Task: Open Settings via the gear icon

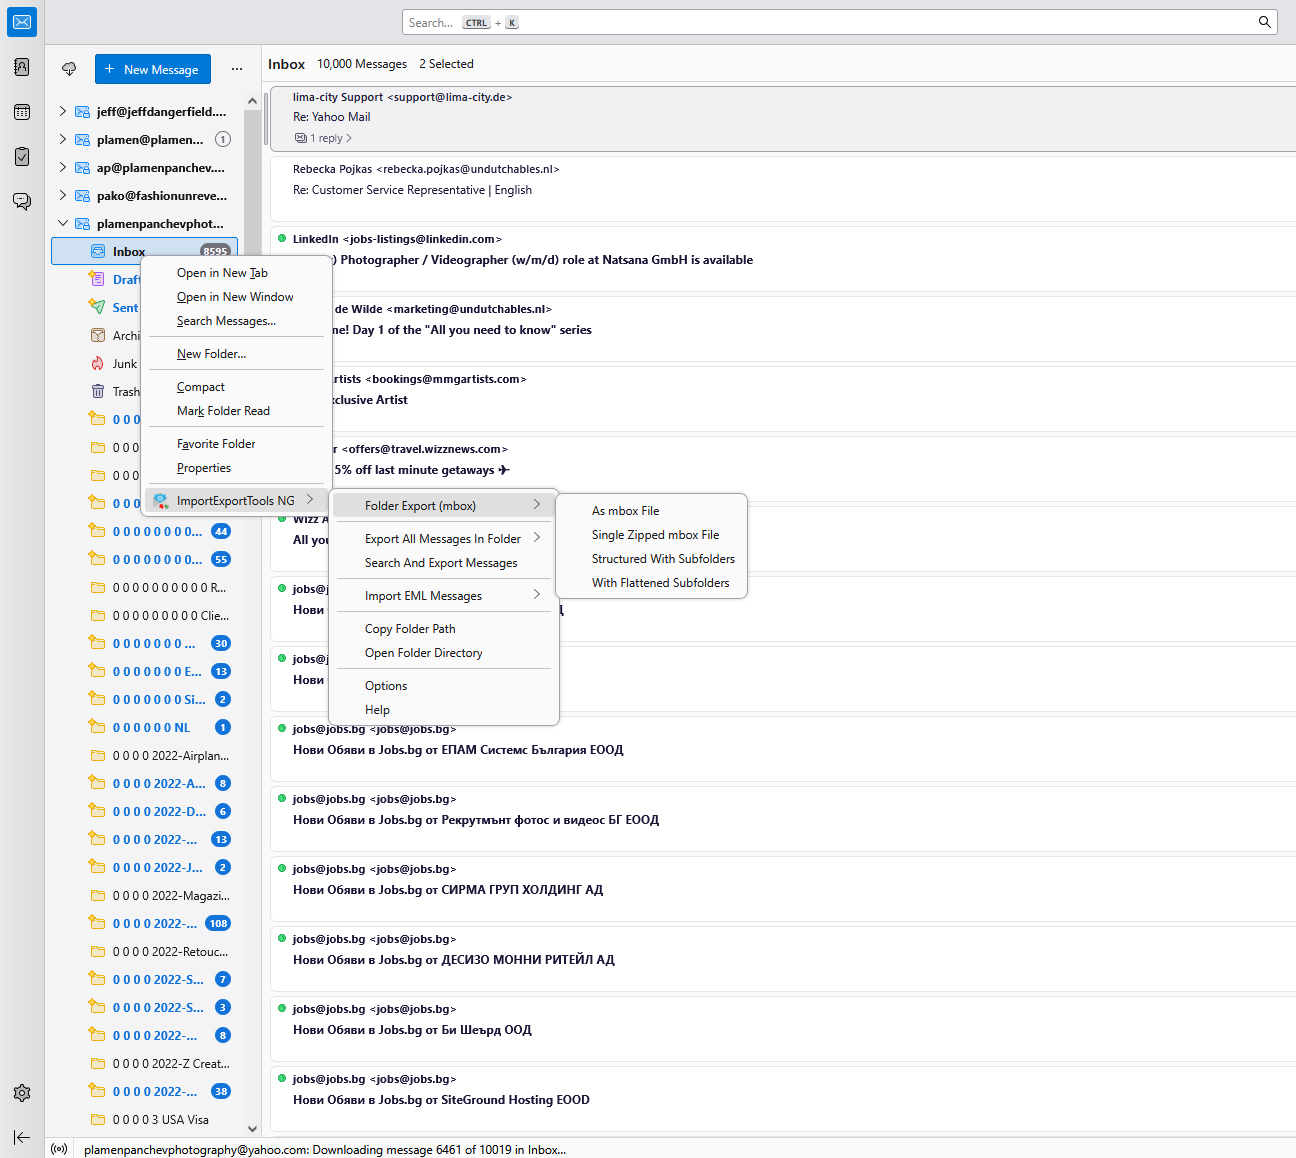Action: coord(22,1093)
